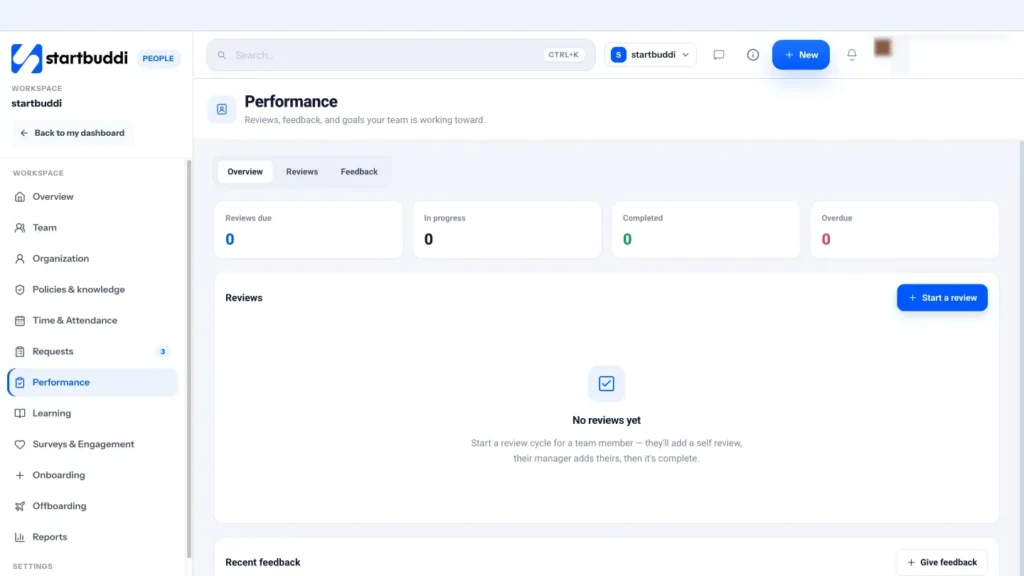Click the Offboarding plane icon
1024x576 pixels.
[20, 506]
